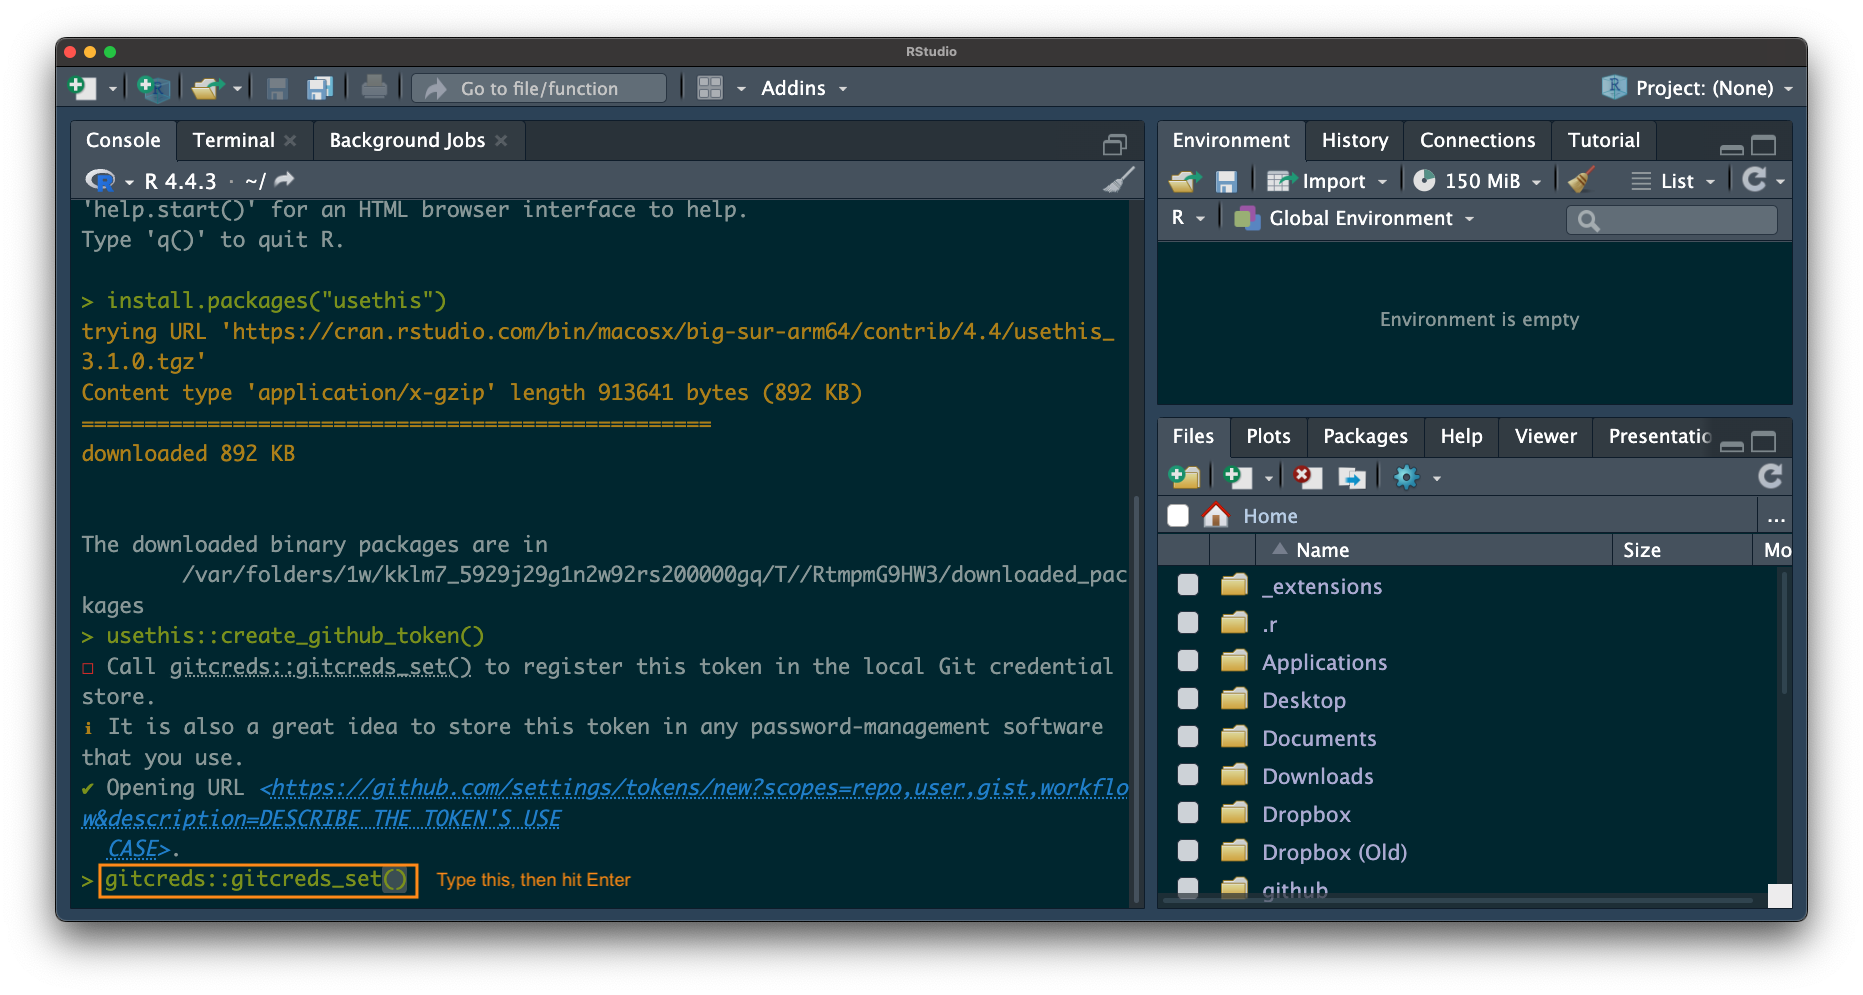Click the save all documents icon
The height and width of the screenshot is (995, 1863).
point(320,88)
